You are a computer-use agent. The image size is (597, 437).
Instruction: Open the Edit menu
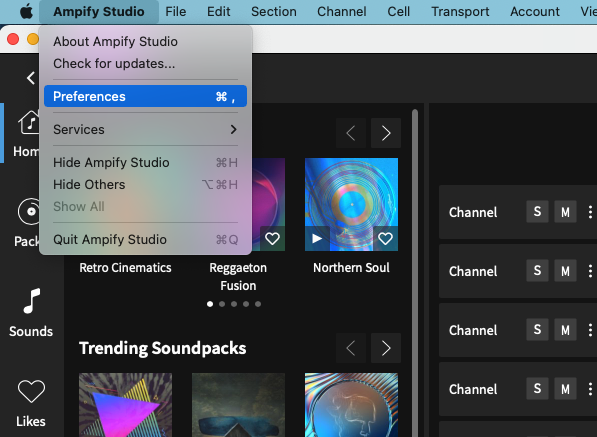coord(219,12)
